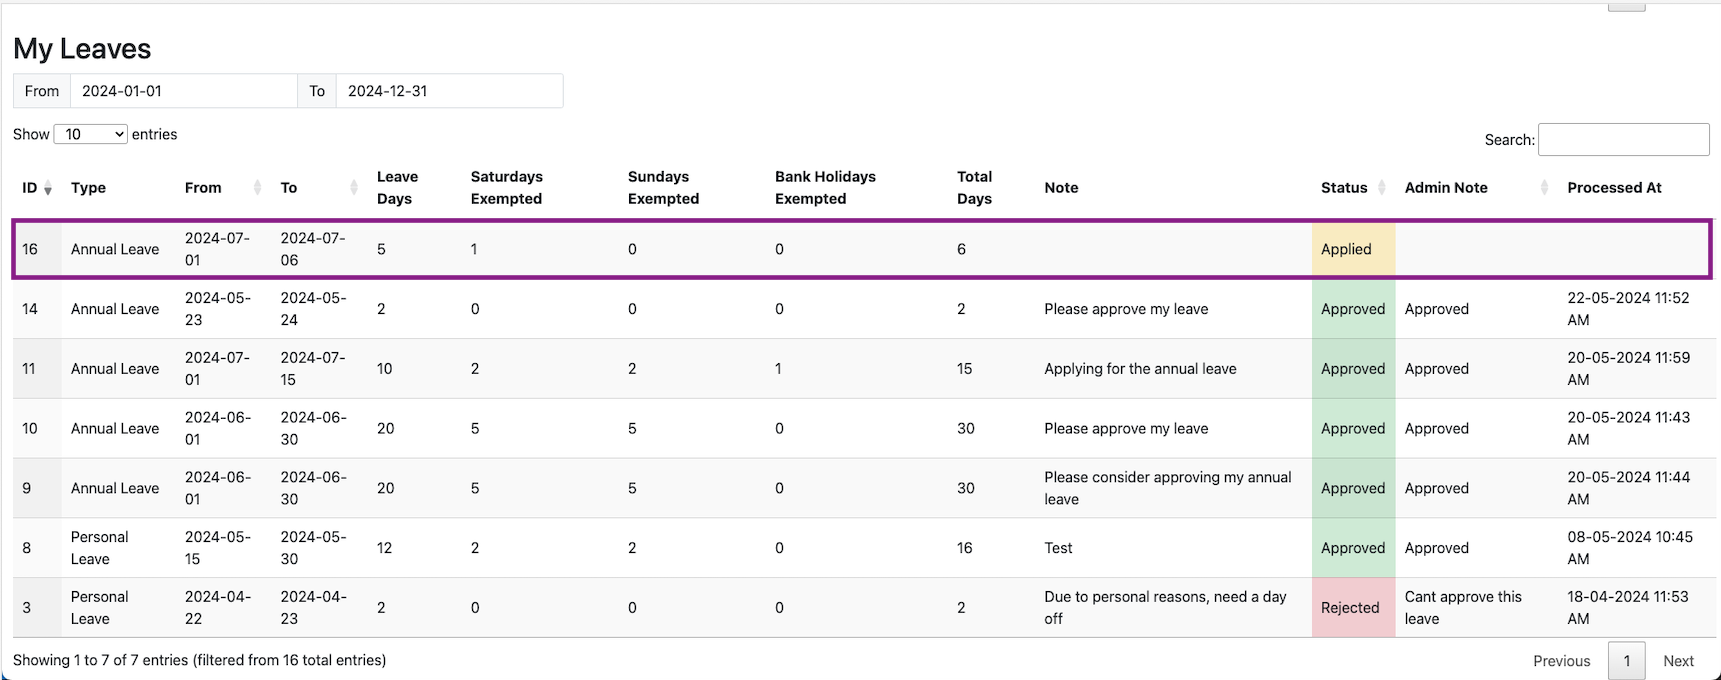This screenshot has width=1721, height=680.
Task: Click the red Rejected status cell
Action: click(x=1352, y=608)
